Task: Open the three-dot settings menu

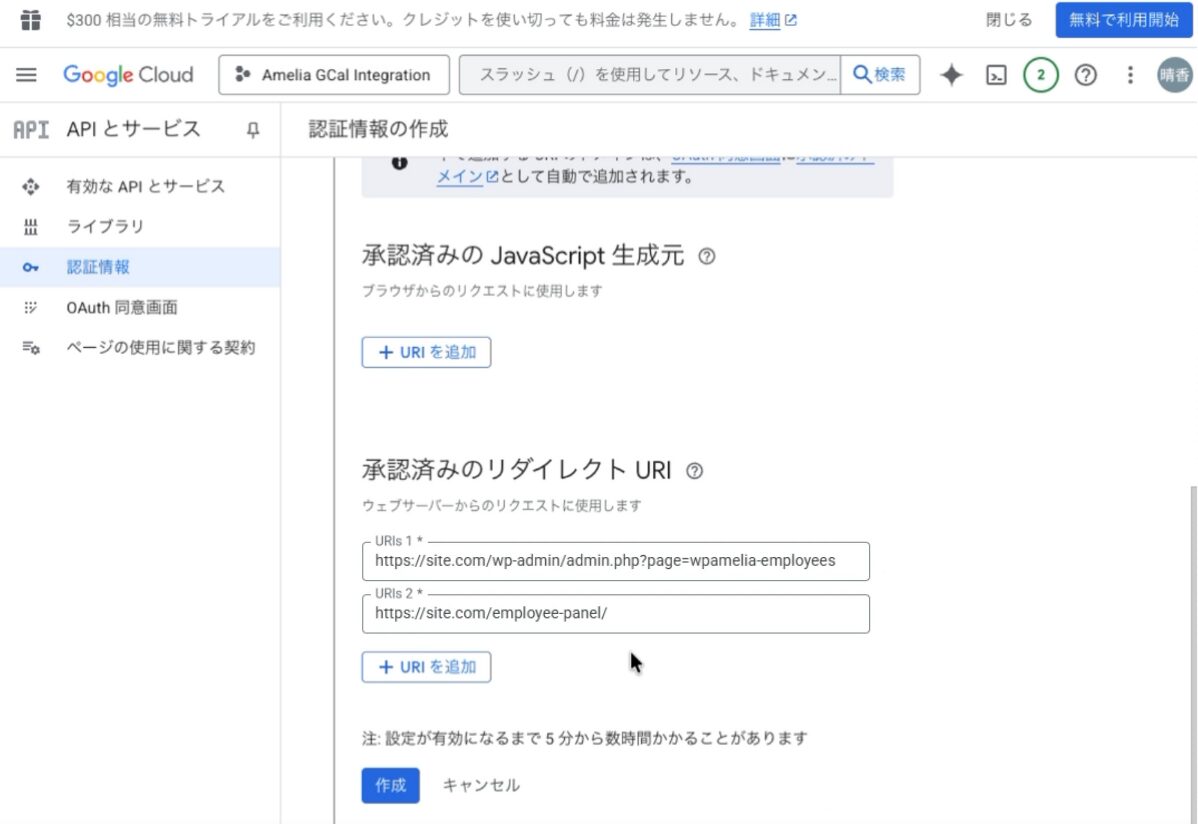Action: point(1130,75)
